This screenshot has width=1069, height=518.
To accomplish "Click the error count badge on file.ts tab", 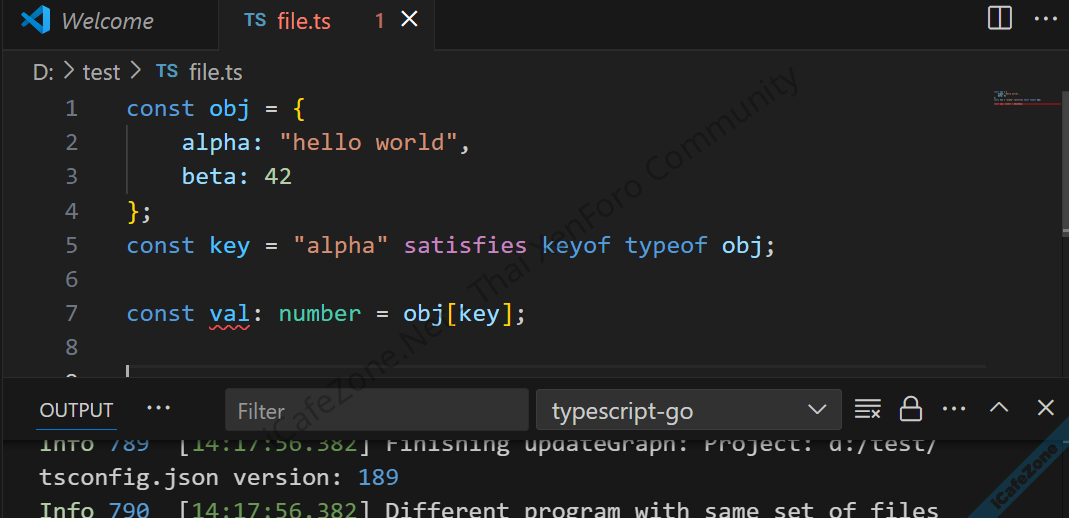I will click(379, 21).
